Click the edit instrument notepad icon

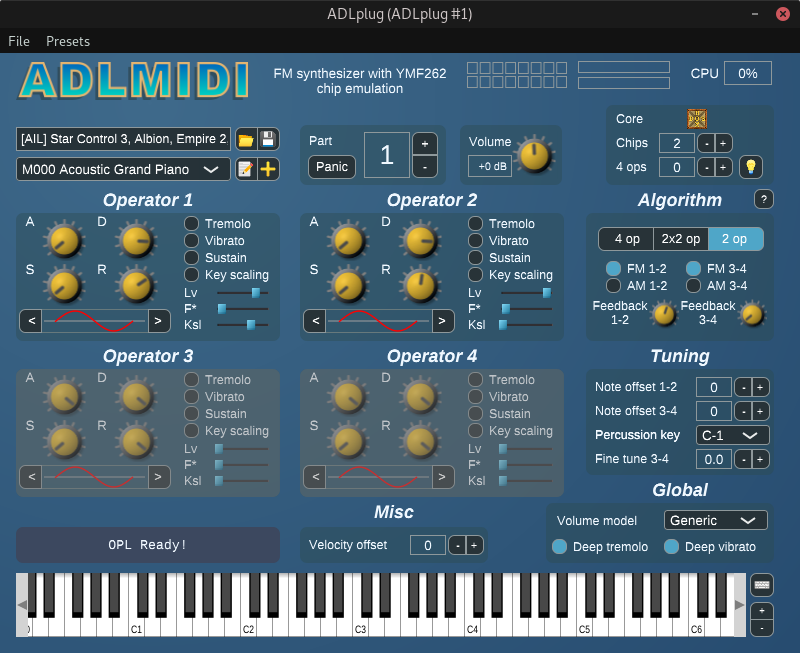coord(245,169)
